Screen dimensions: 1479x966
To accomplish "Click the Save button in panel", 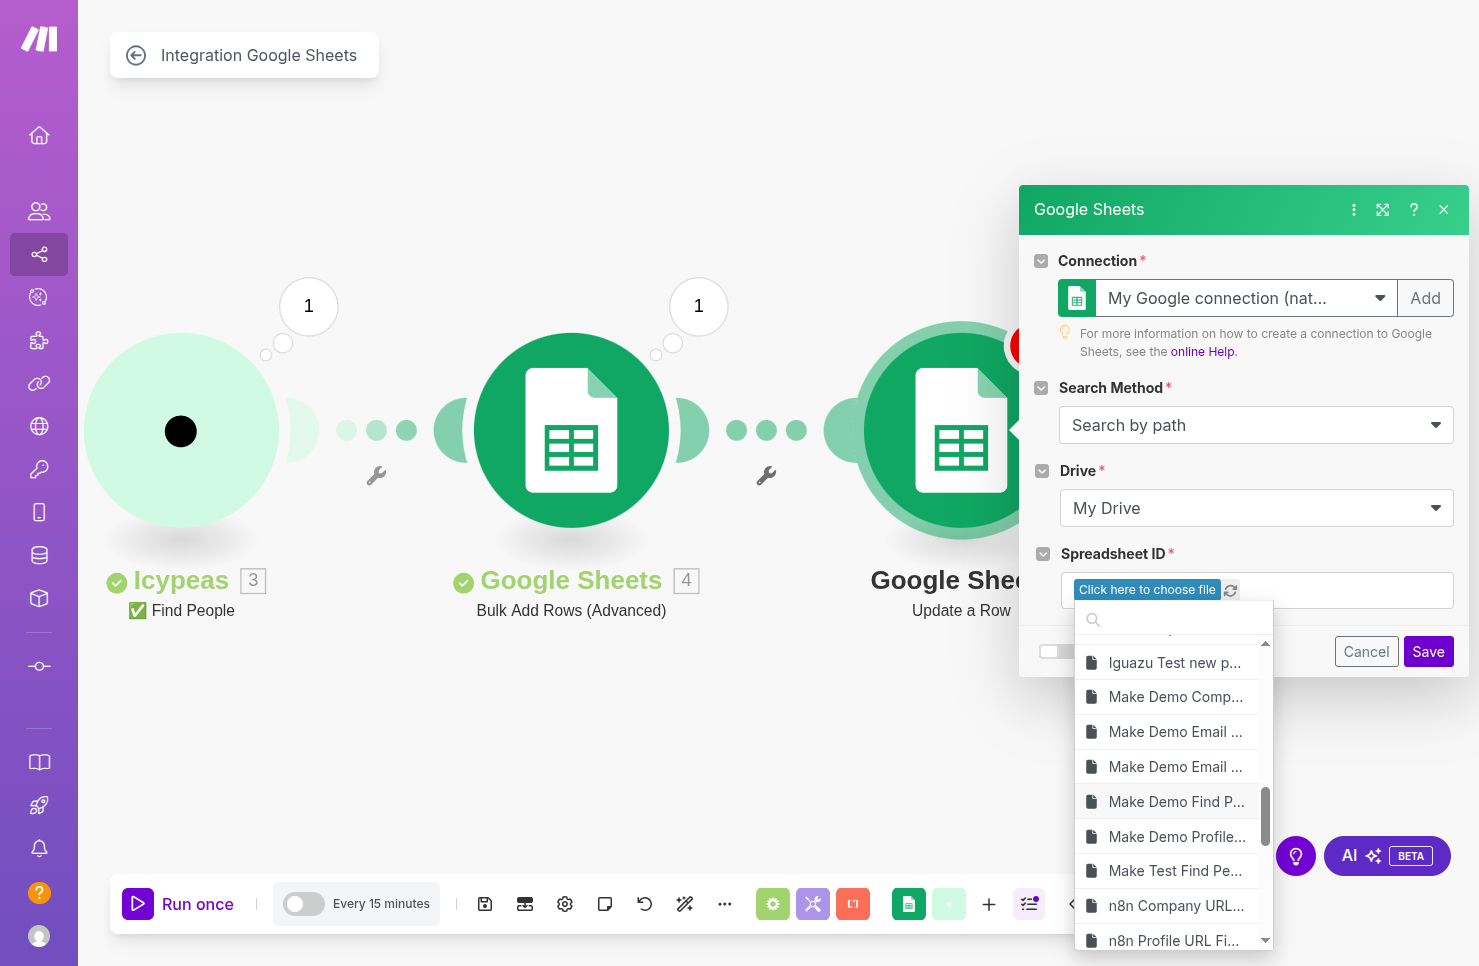I will point(1428,652).
